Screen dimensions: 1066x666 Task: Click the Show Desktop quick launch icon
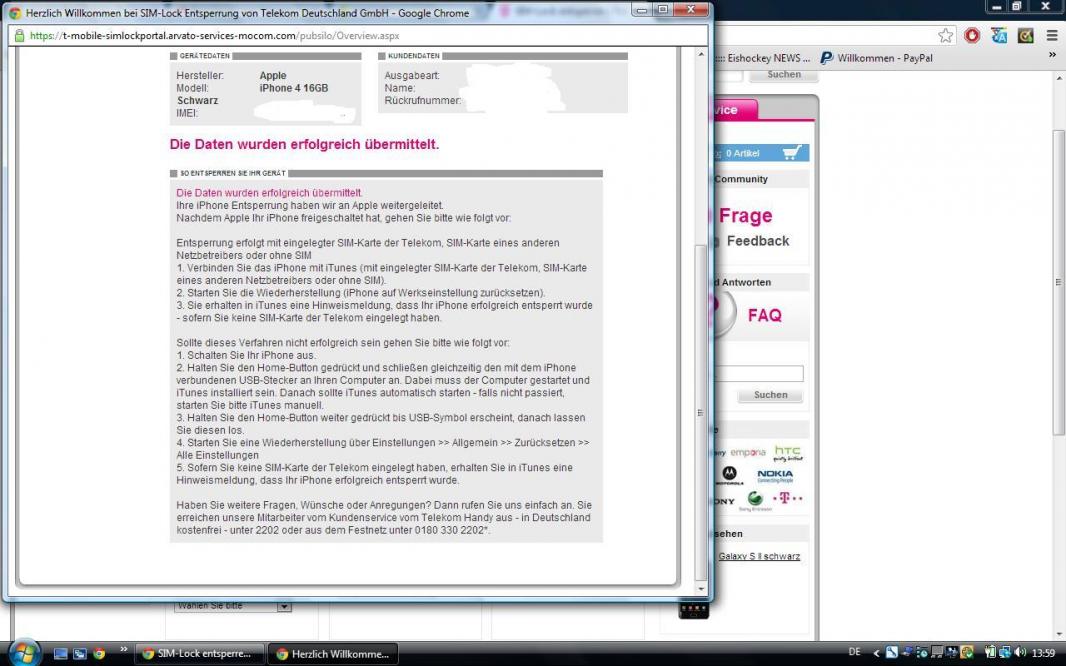pyautogui.click(x=61, y=654)
